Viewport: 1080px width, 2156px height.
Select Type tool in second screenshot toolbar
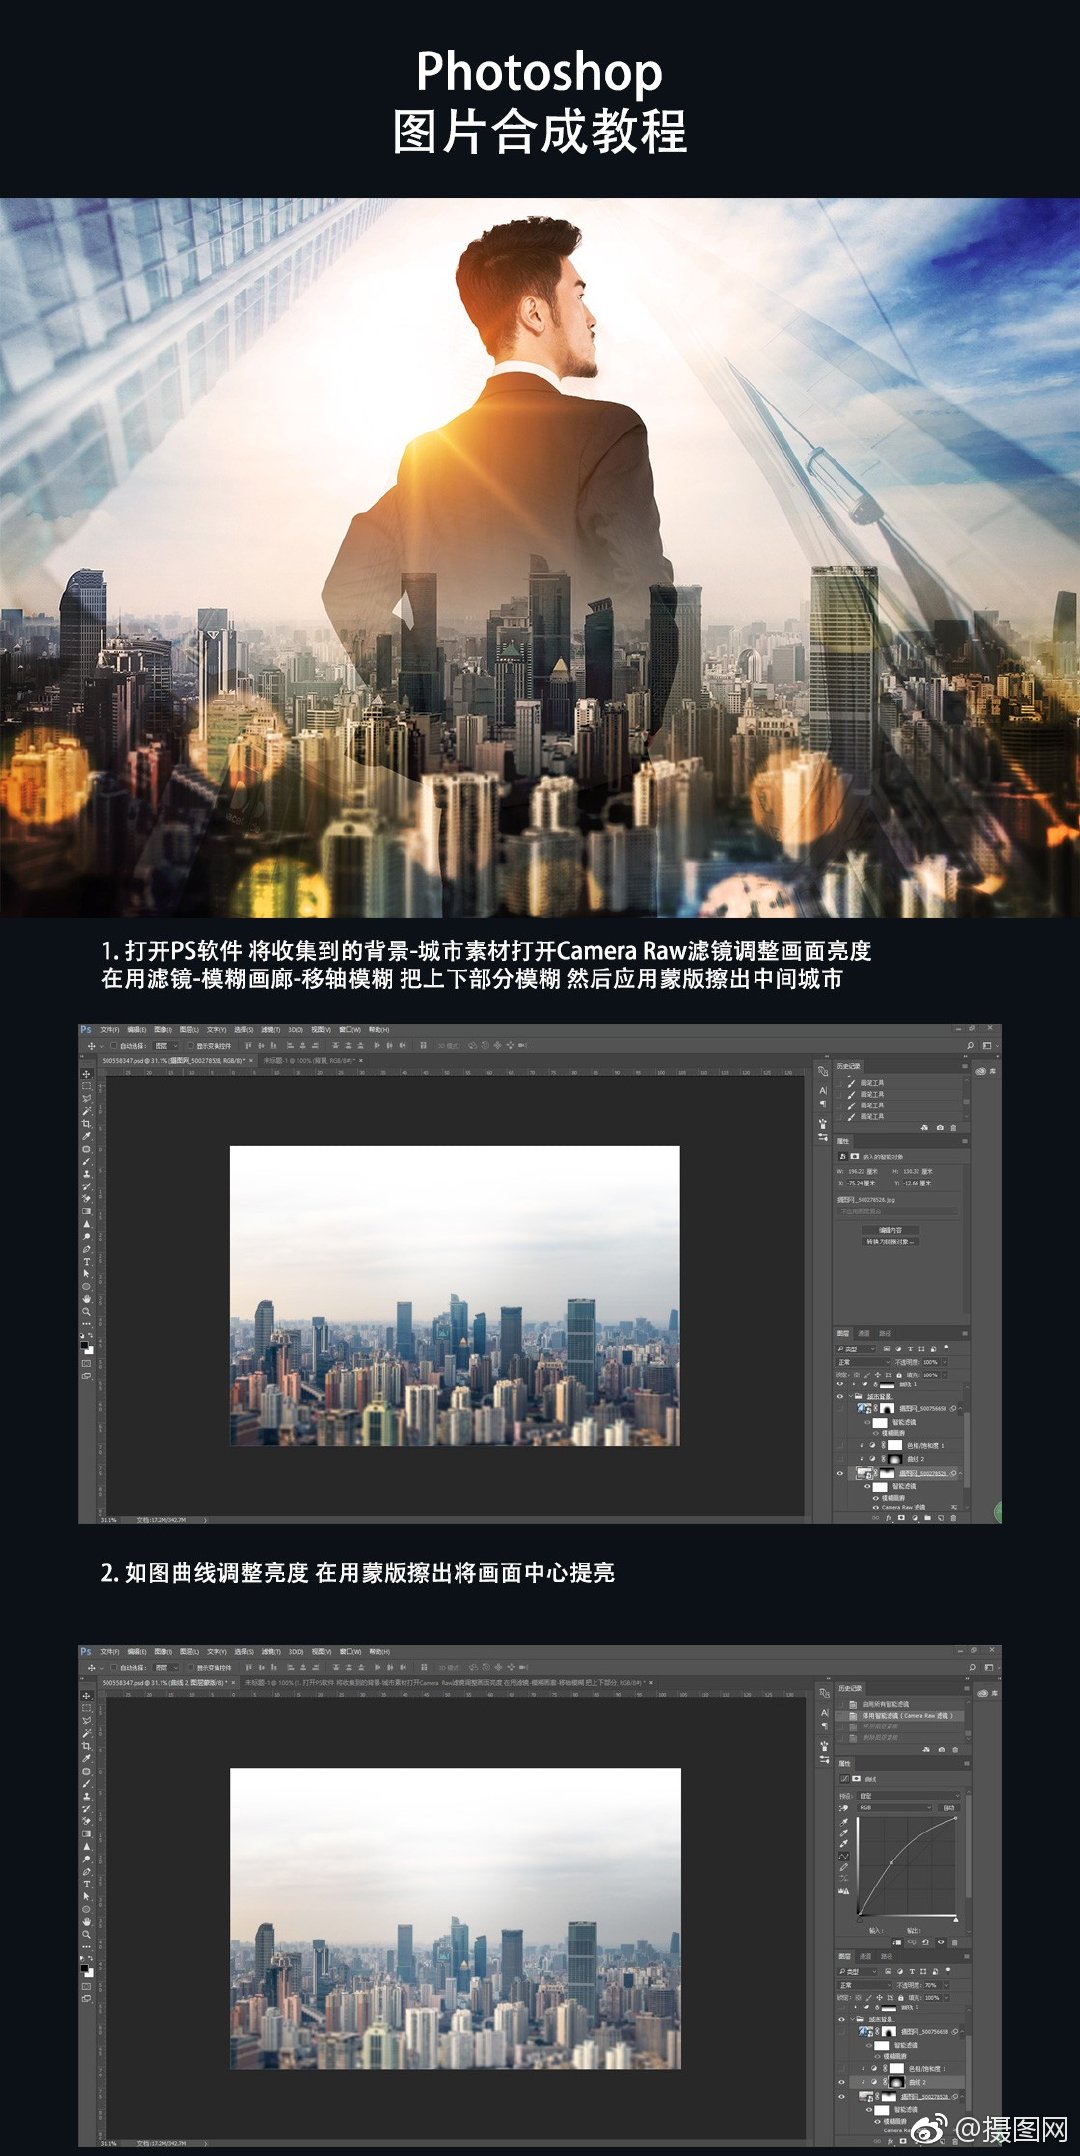point(86,1884)
